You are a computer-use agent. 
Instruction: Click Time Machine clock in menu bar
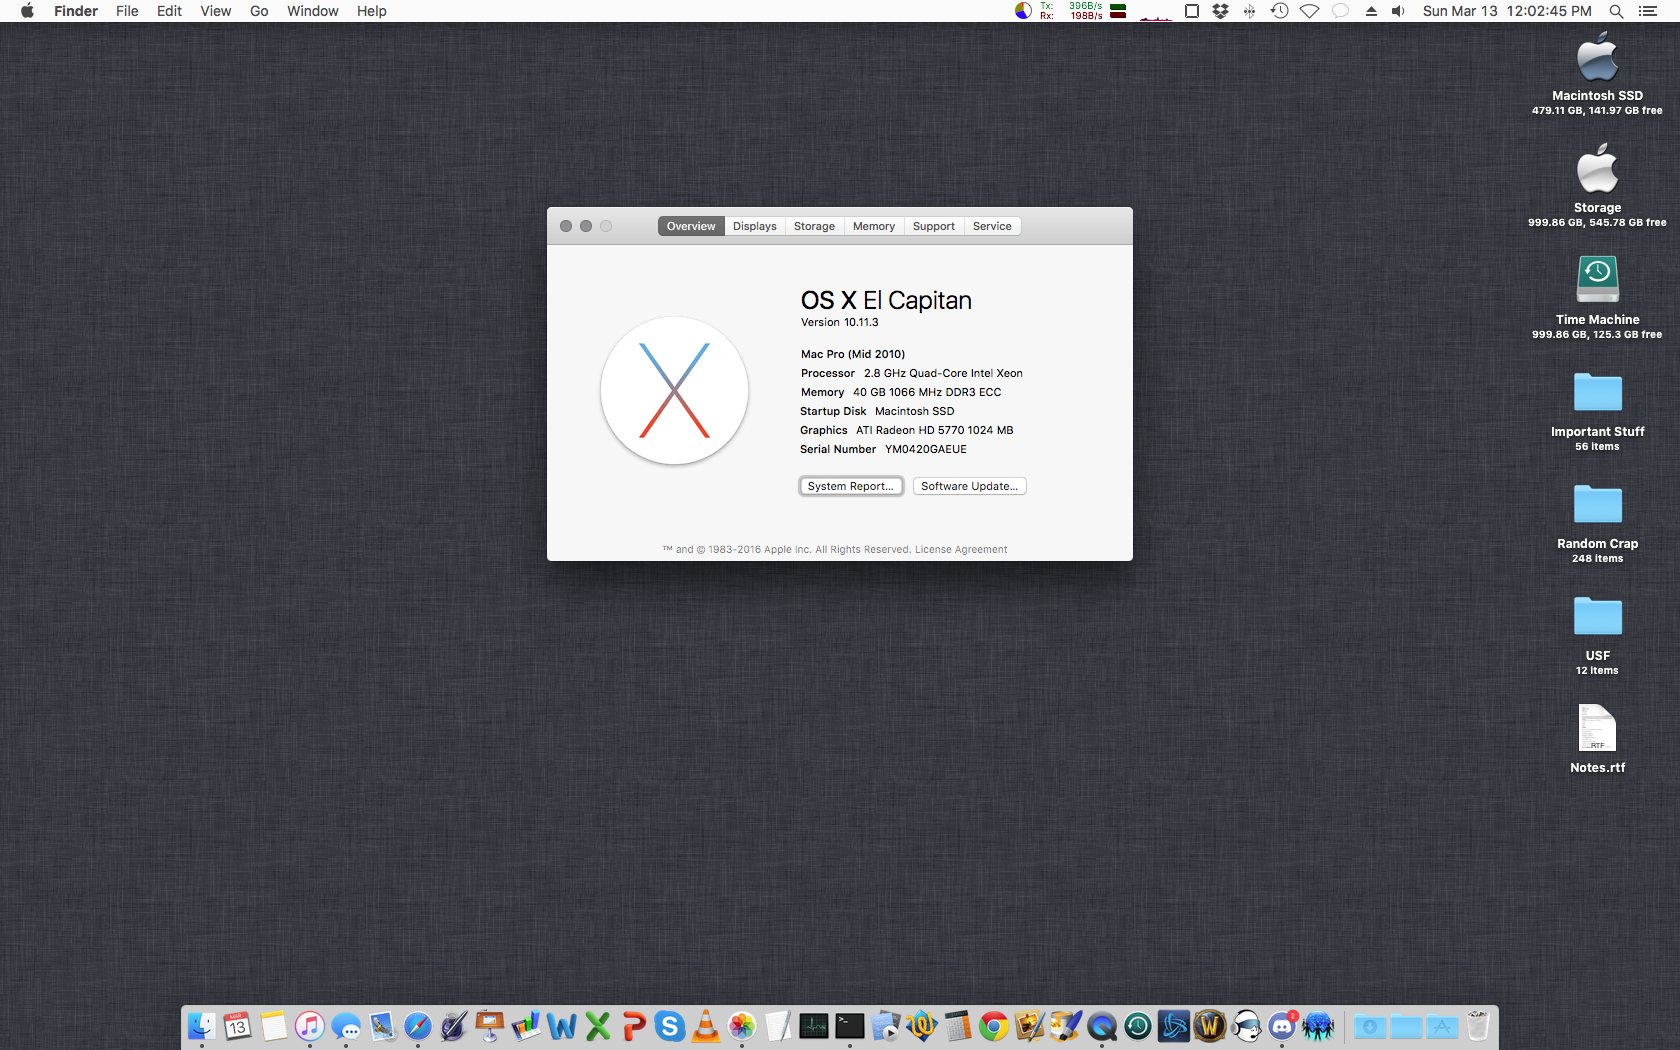coord(1279,11)
